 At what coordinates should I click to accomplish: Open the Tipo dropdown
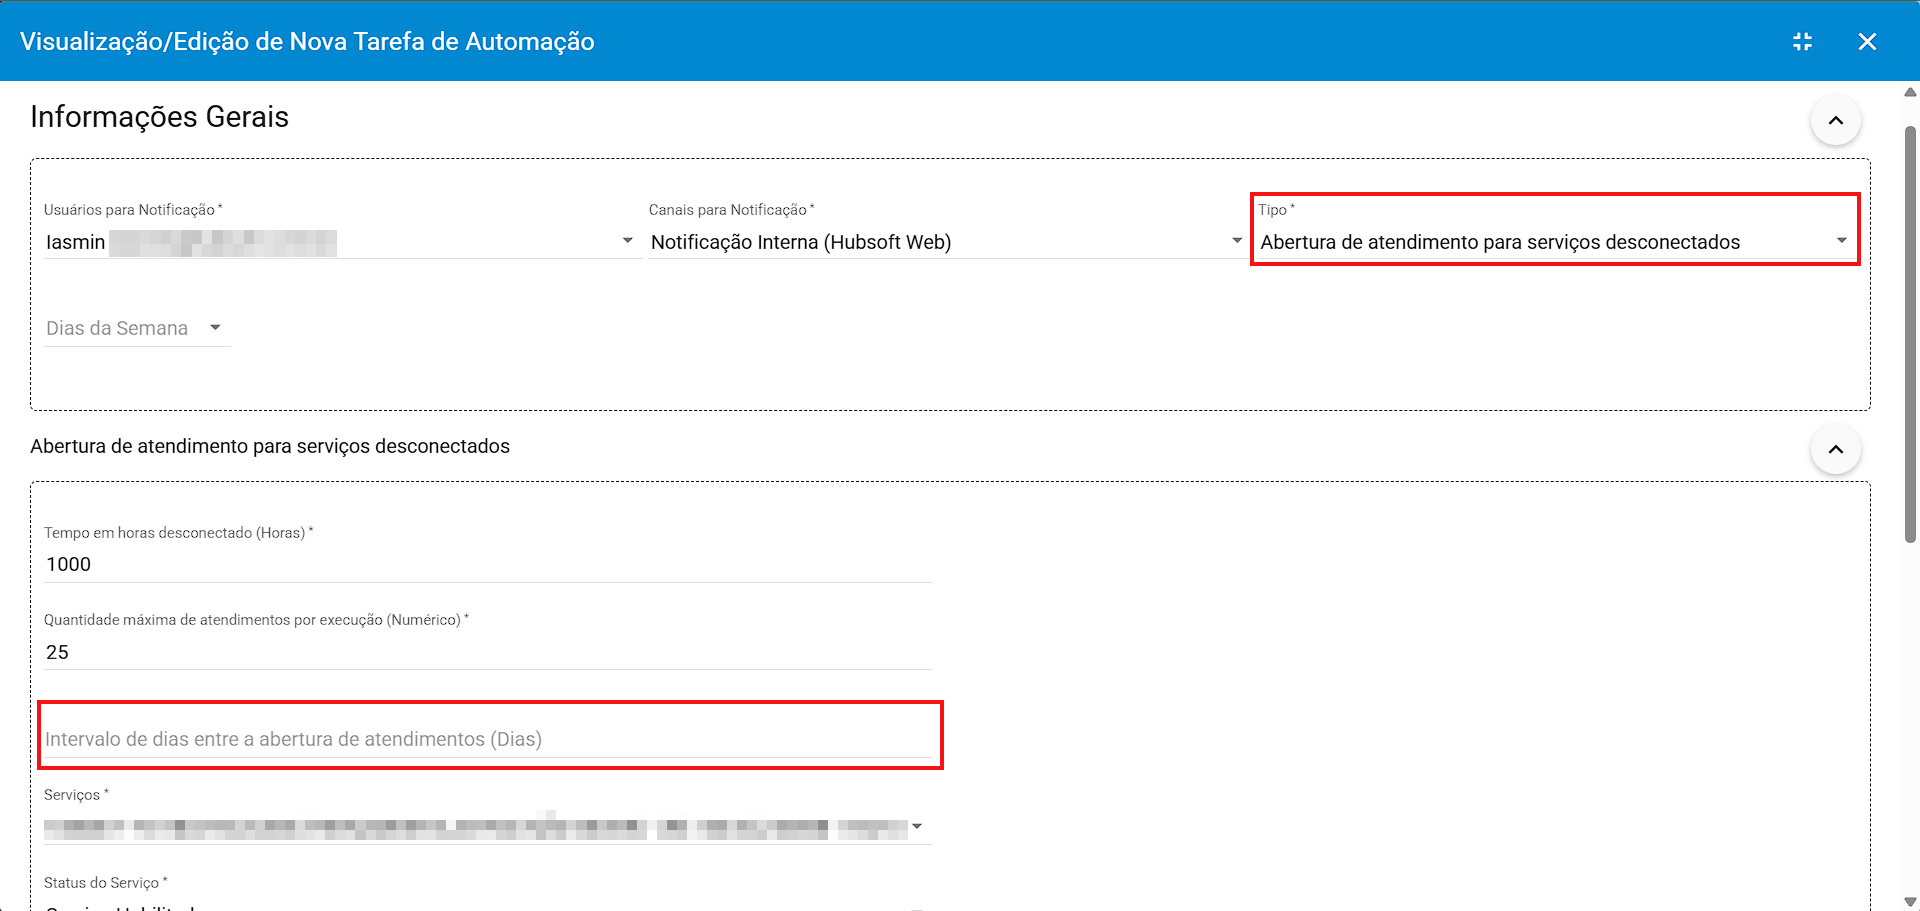pyautogui.click(x=1554, y=242)
